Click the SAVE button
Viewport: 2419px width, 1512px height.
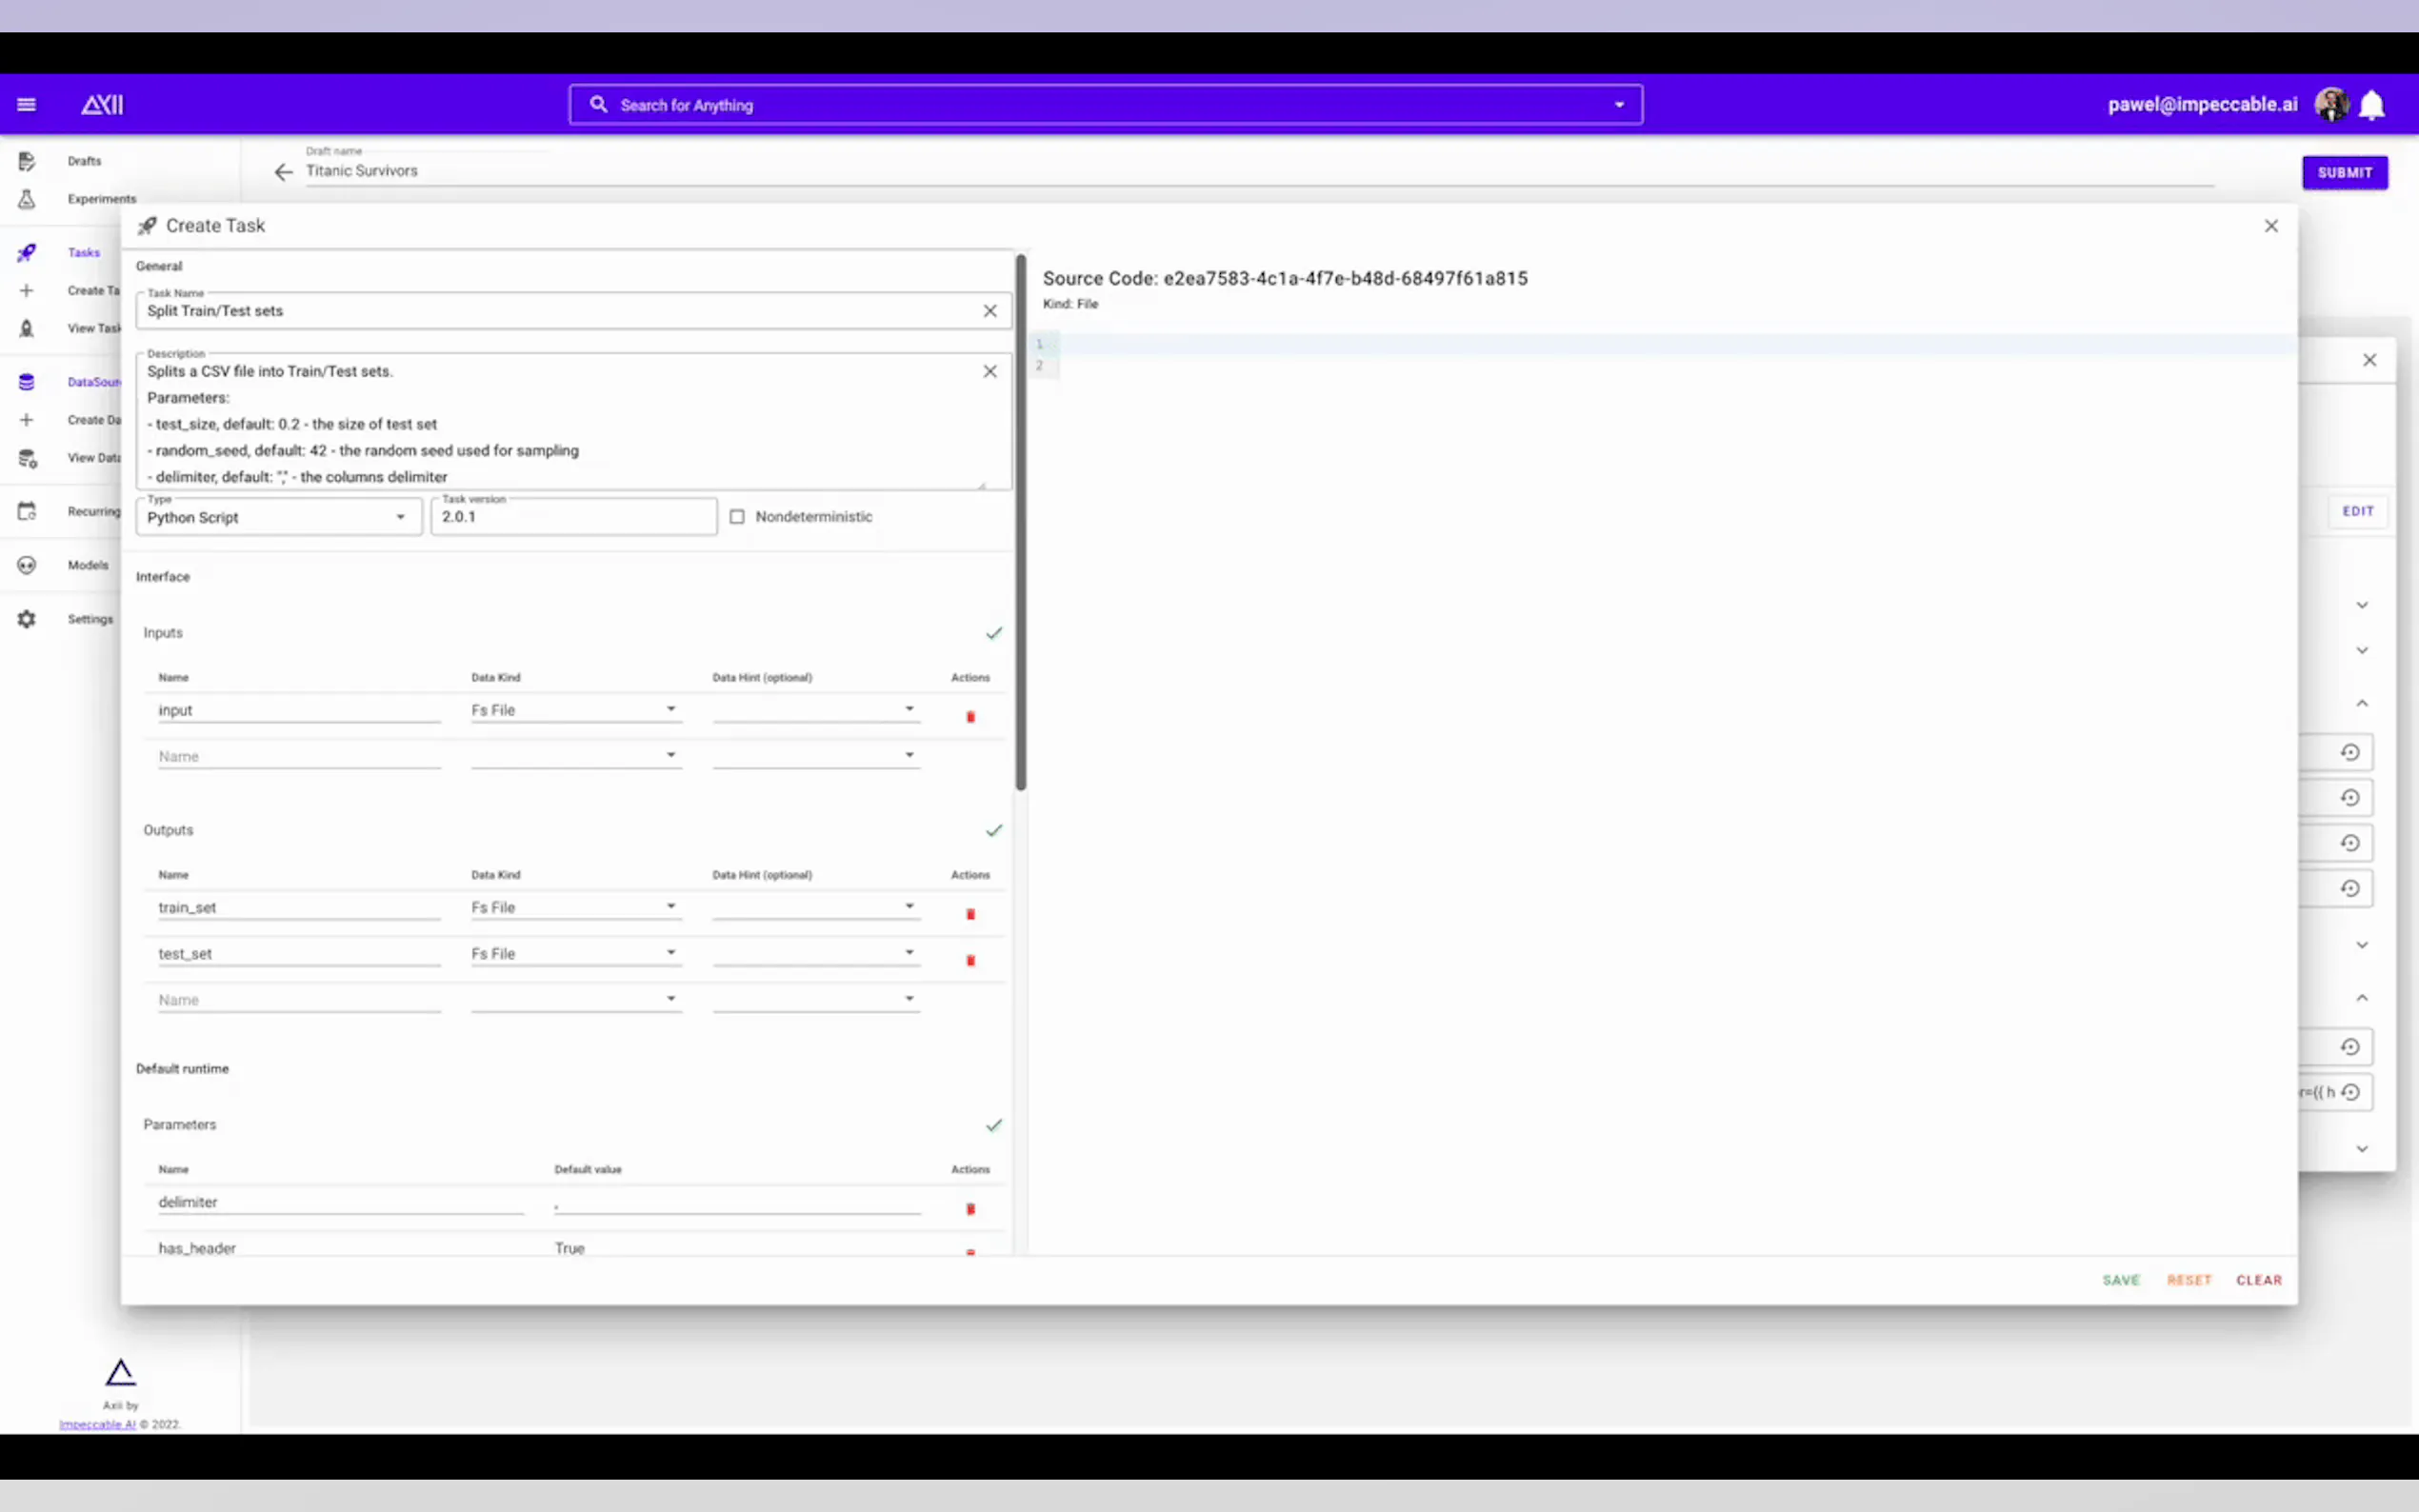click(2120, 1280)
